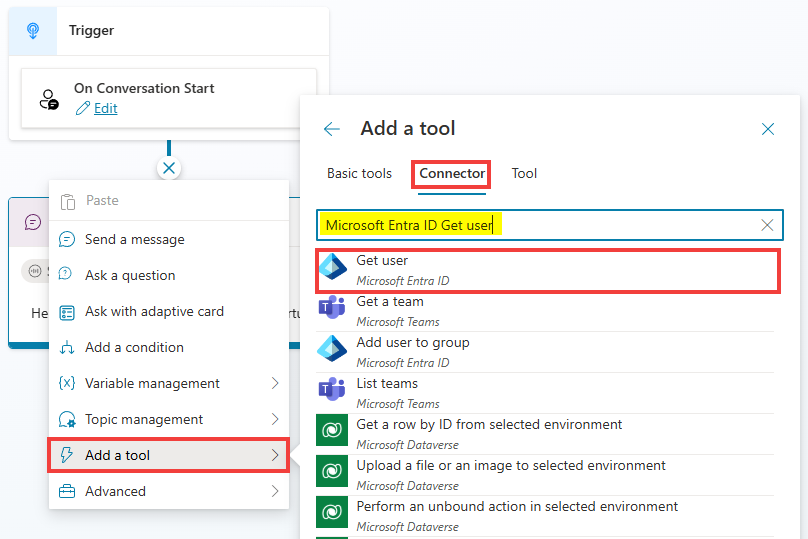808x539 pixels.
Task: Select the Connector tab
Action: coord(452,173)
